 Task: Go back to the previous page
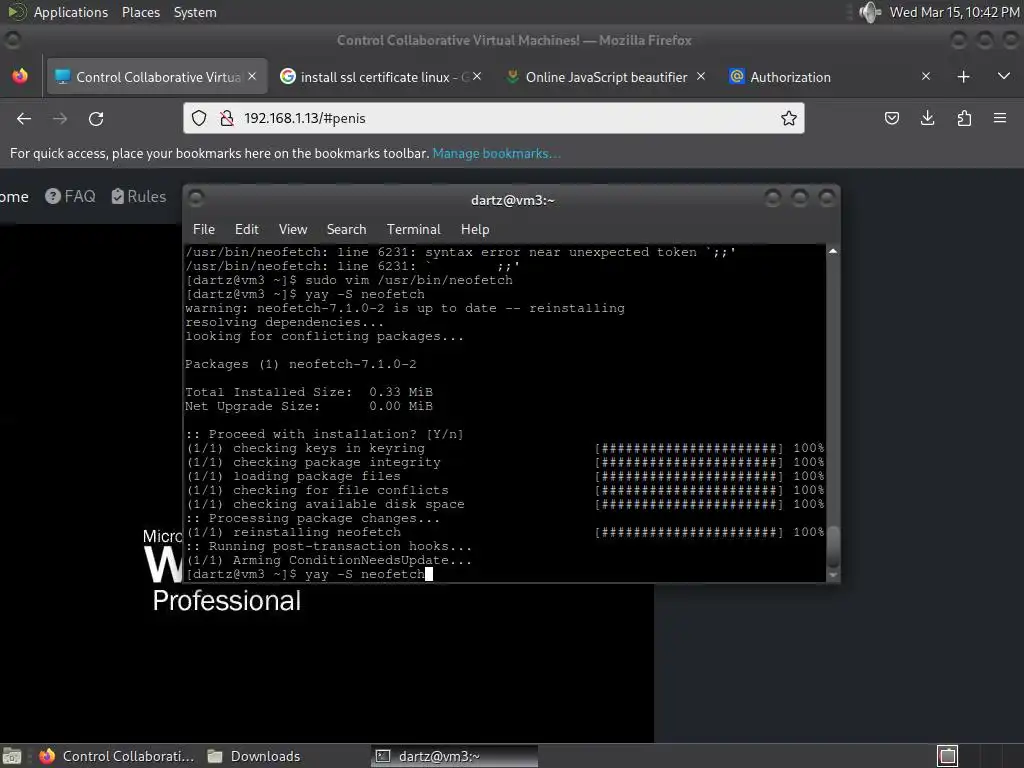pos(24,118)
